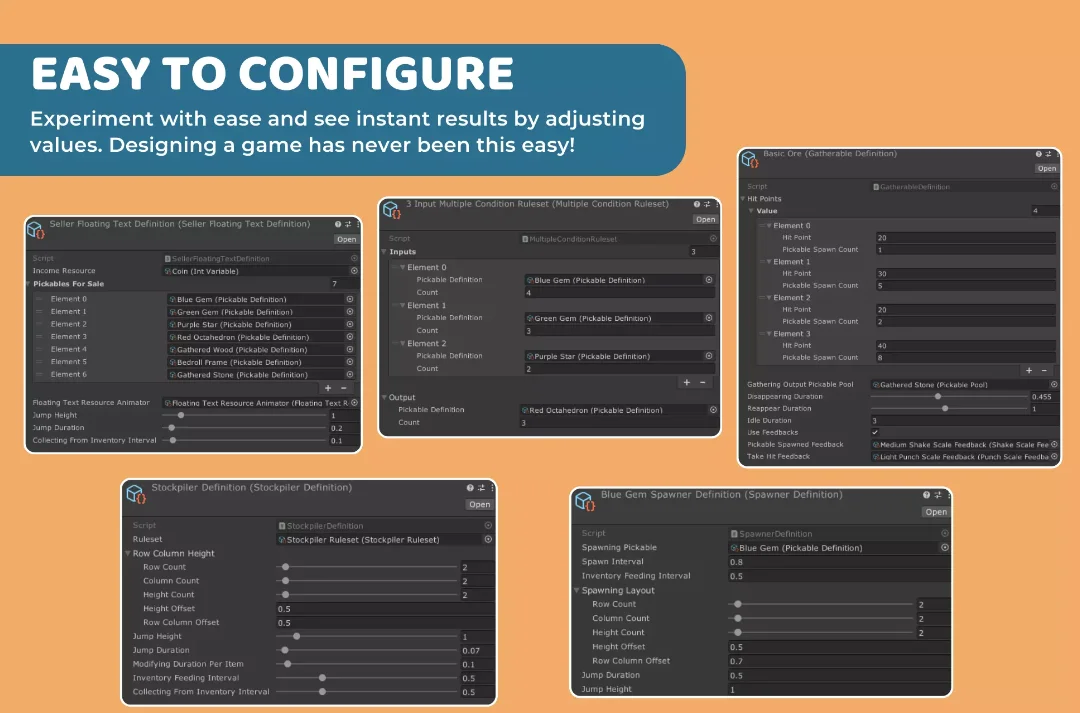Click Spawner Row Column Offset field 0.7
1080x713 pixels.
click(x=839, y=661)
